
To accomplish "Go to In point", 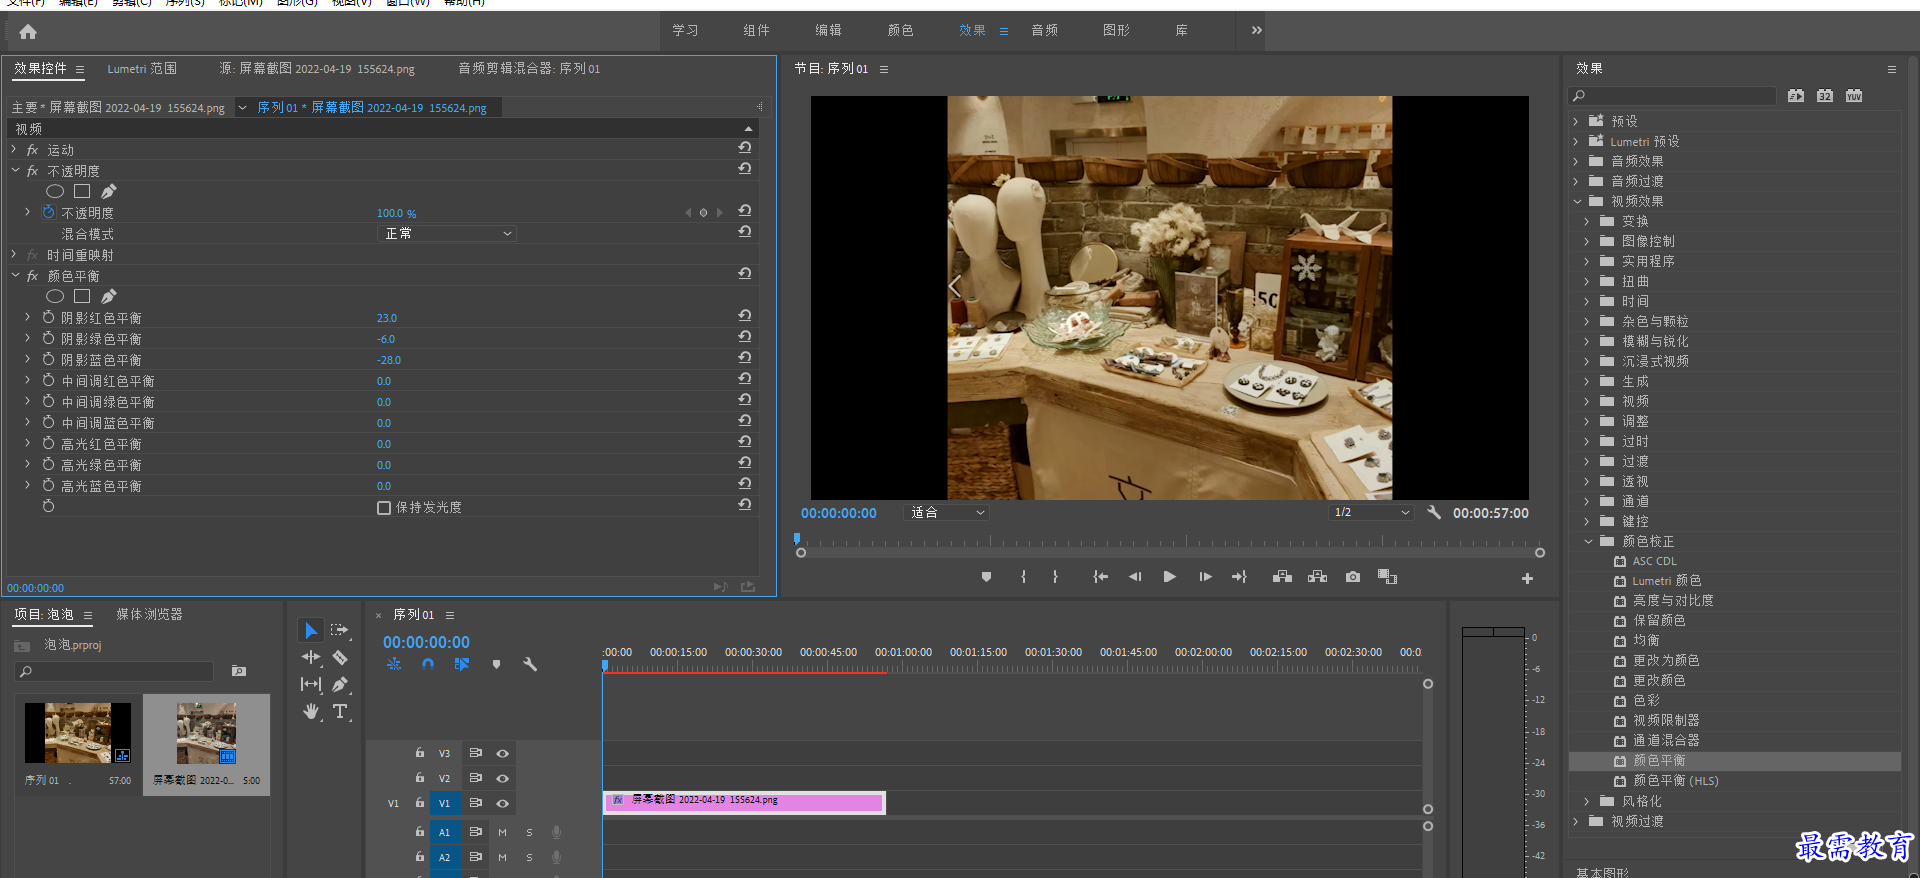I will (x=1100, y=577).
